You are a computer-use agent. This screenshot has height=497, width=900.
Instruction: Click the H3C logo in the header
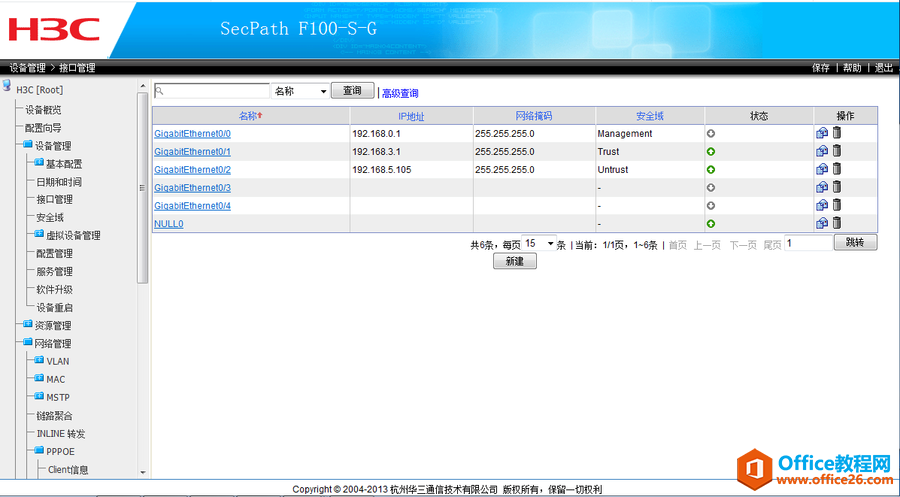(54, 29)
